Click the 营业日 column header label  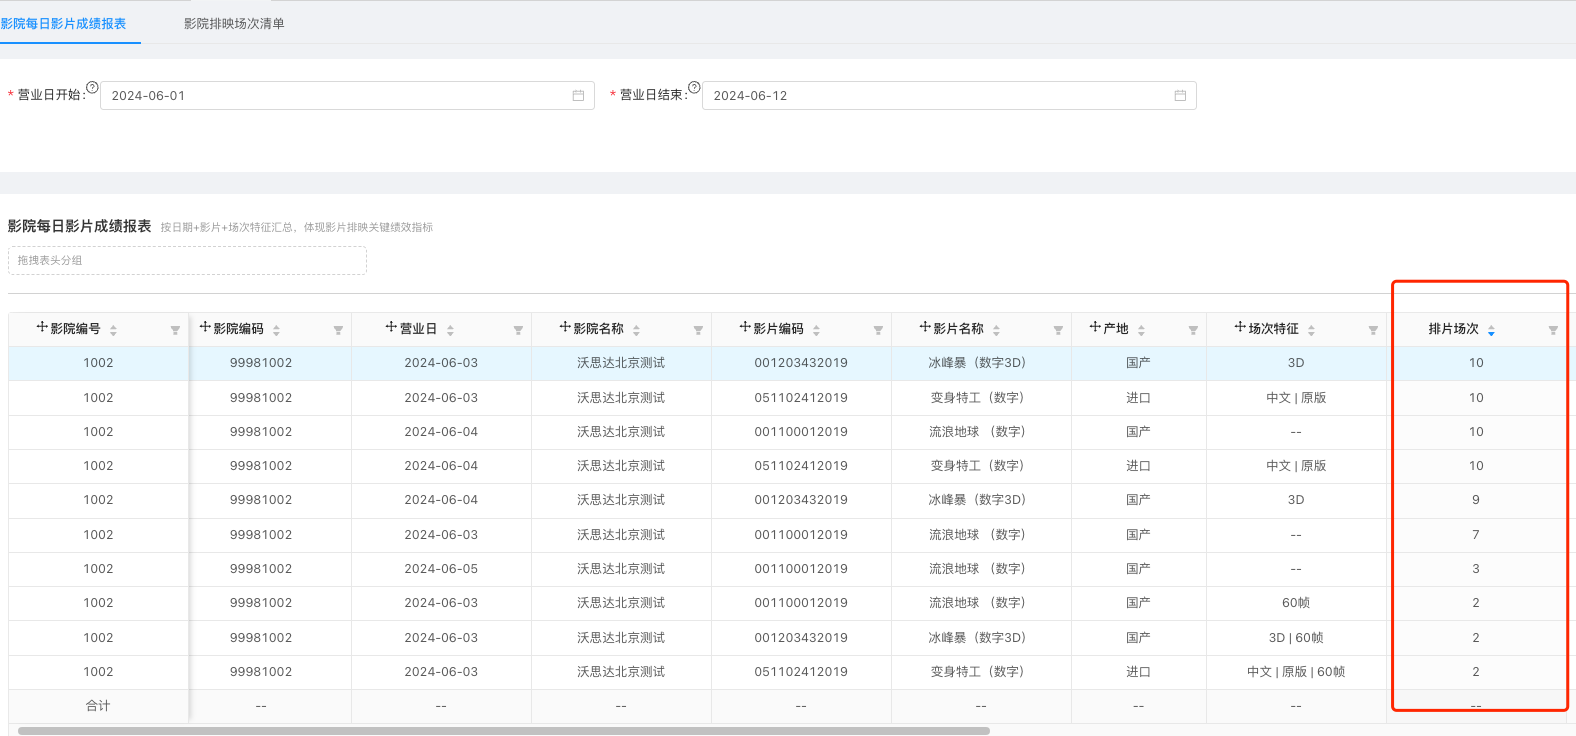418,329
